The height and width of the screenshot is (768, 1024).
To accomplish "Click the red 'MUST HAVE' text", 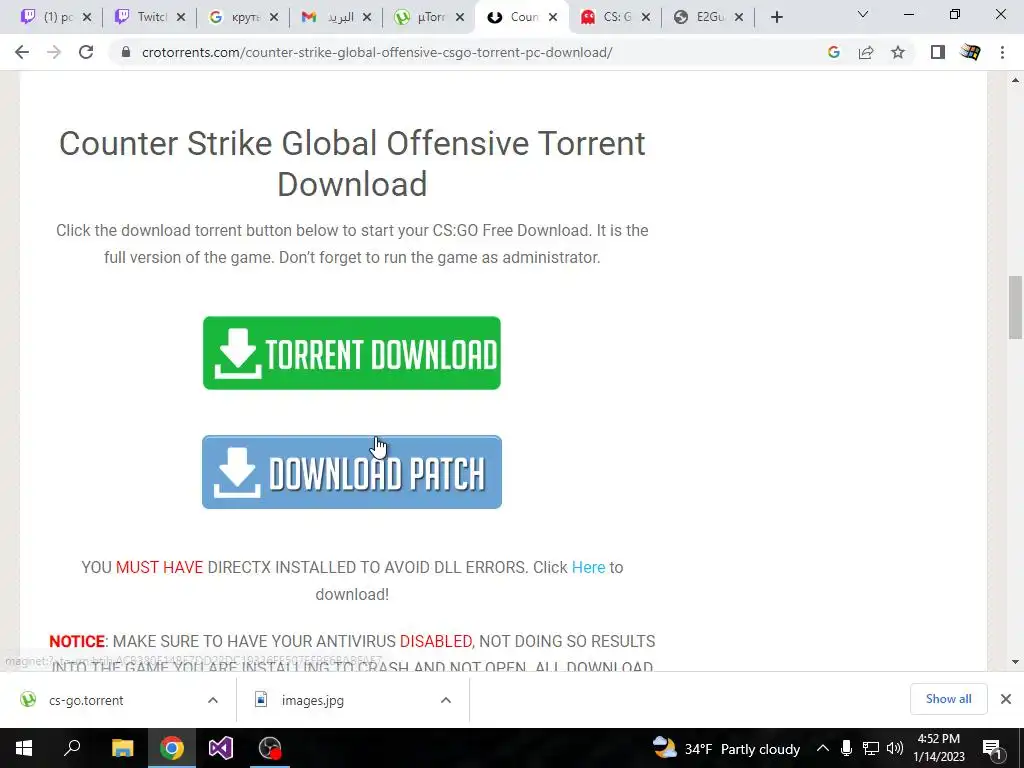I will click(x=159, y=568).
